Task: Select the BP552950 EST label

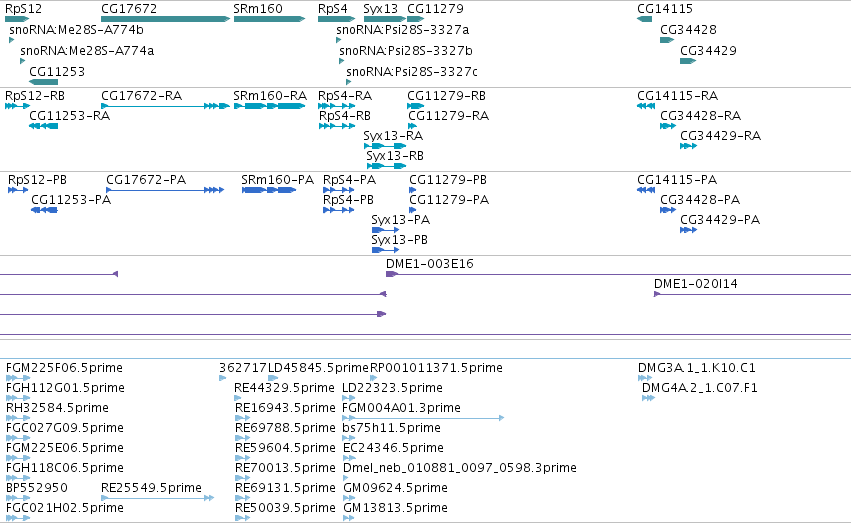Action: (37, 488)
